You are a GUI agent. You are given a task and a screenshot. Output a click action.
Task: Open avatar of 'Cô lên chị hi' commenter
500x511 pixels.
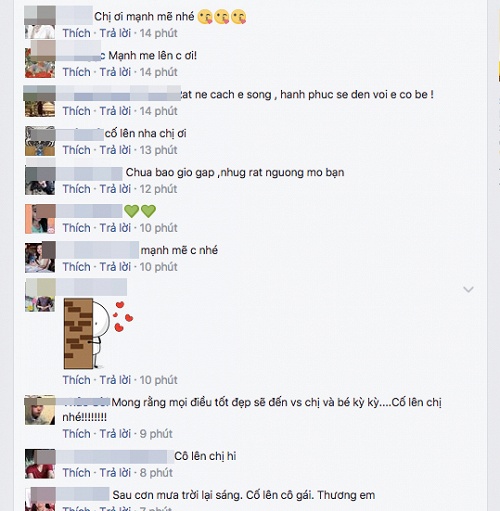[x=40, y=464]
